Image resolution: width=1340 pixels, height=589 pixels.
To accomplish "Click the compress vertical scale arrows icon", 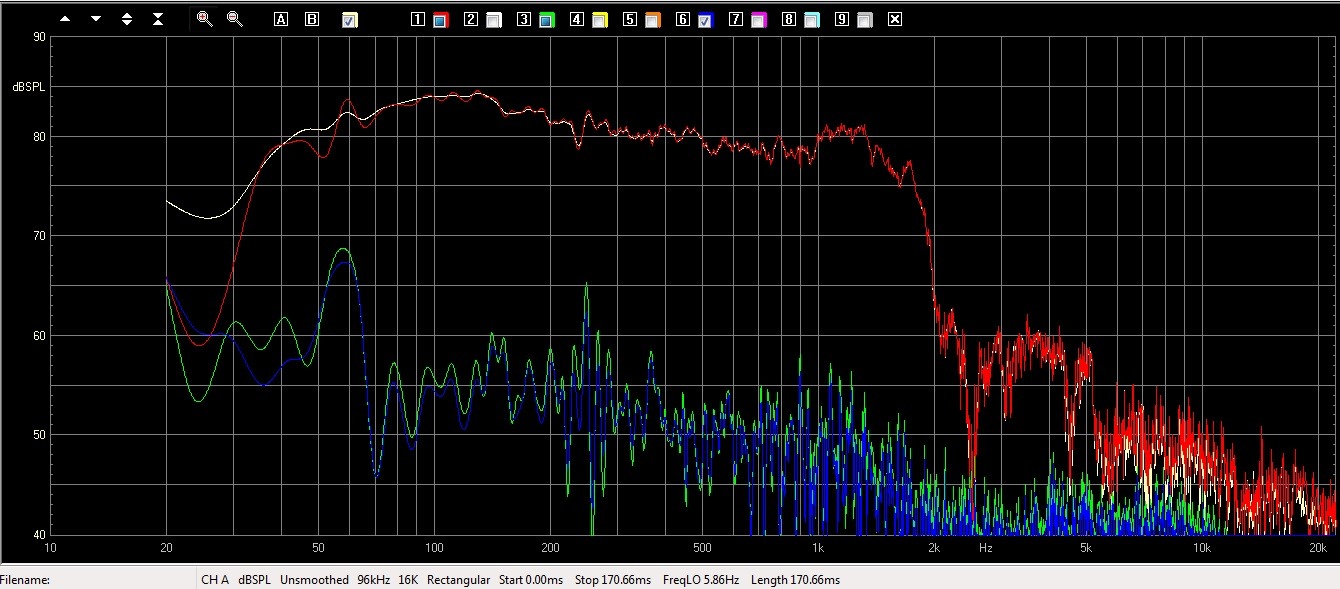I will [x=158, y=19].
